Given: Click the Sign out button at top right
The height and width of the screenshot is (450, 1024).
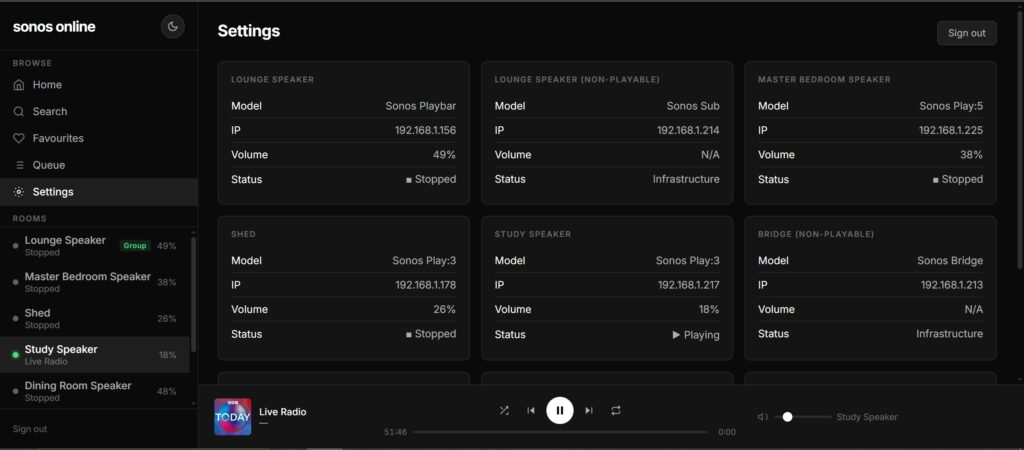Looking at the screenshot, I should (x=967, y=33).
